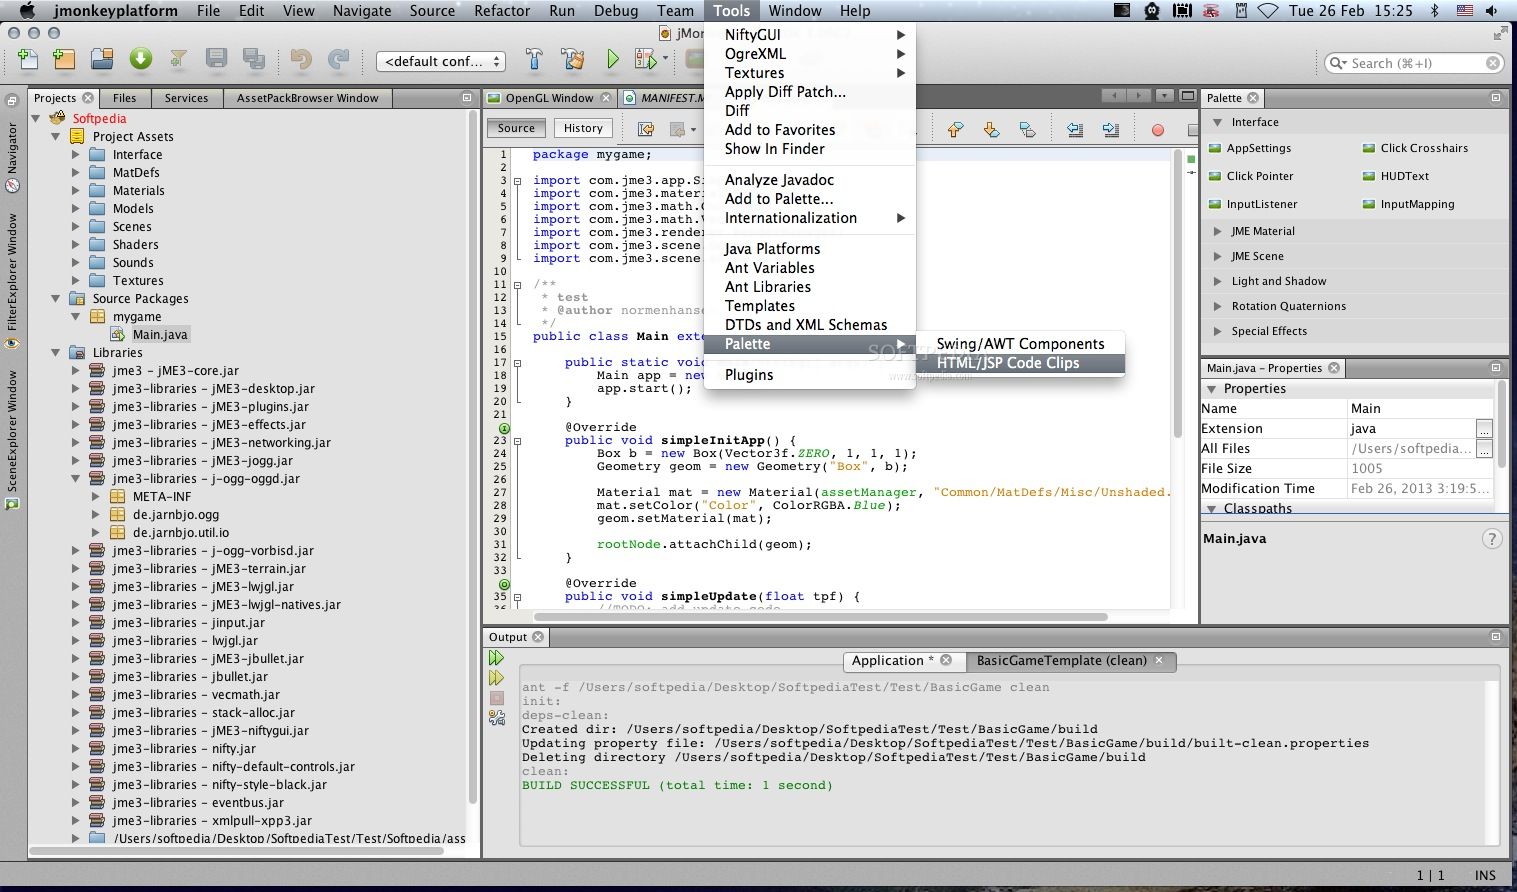Click the green download arrow toolbar icon
This screenshot has height=892, width=1517.
141,60
